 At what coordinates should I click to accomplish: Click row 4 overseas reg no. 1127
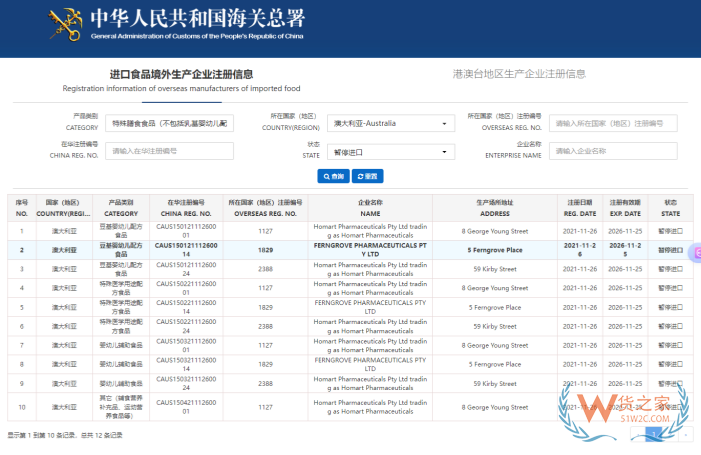pyautogui.click(x=265, y=288)
